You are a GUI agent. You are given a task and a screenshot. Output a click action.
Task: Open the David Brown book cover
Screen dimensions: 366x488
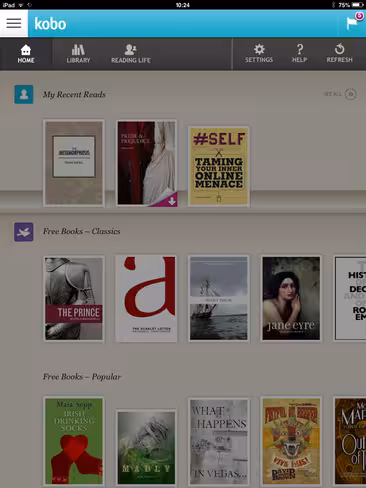(x=291, y=441)
